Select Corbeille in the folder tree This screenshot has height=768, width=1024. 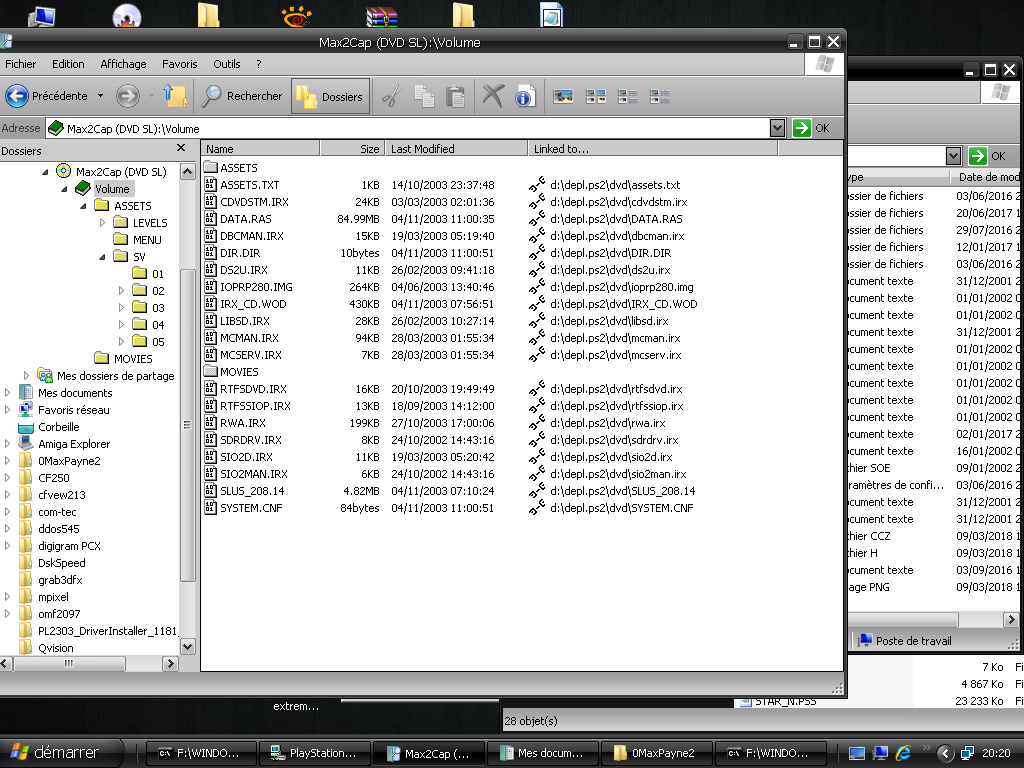[x=58, y=426]
